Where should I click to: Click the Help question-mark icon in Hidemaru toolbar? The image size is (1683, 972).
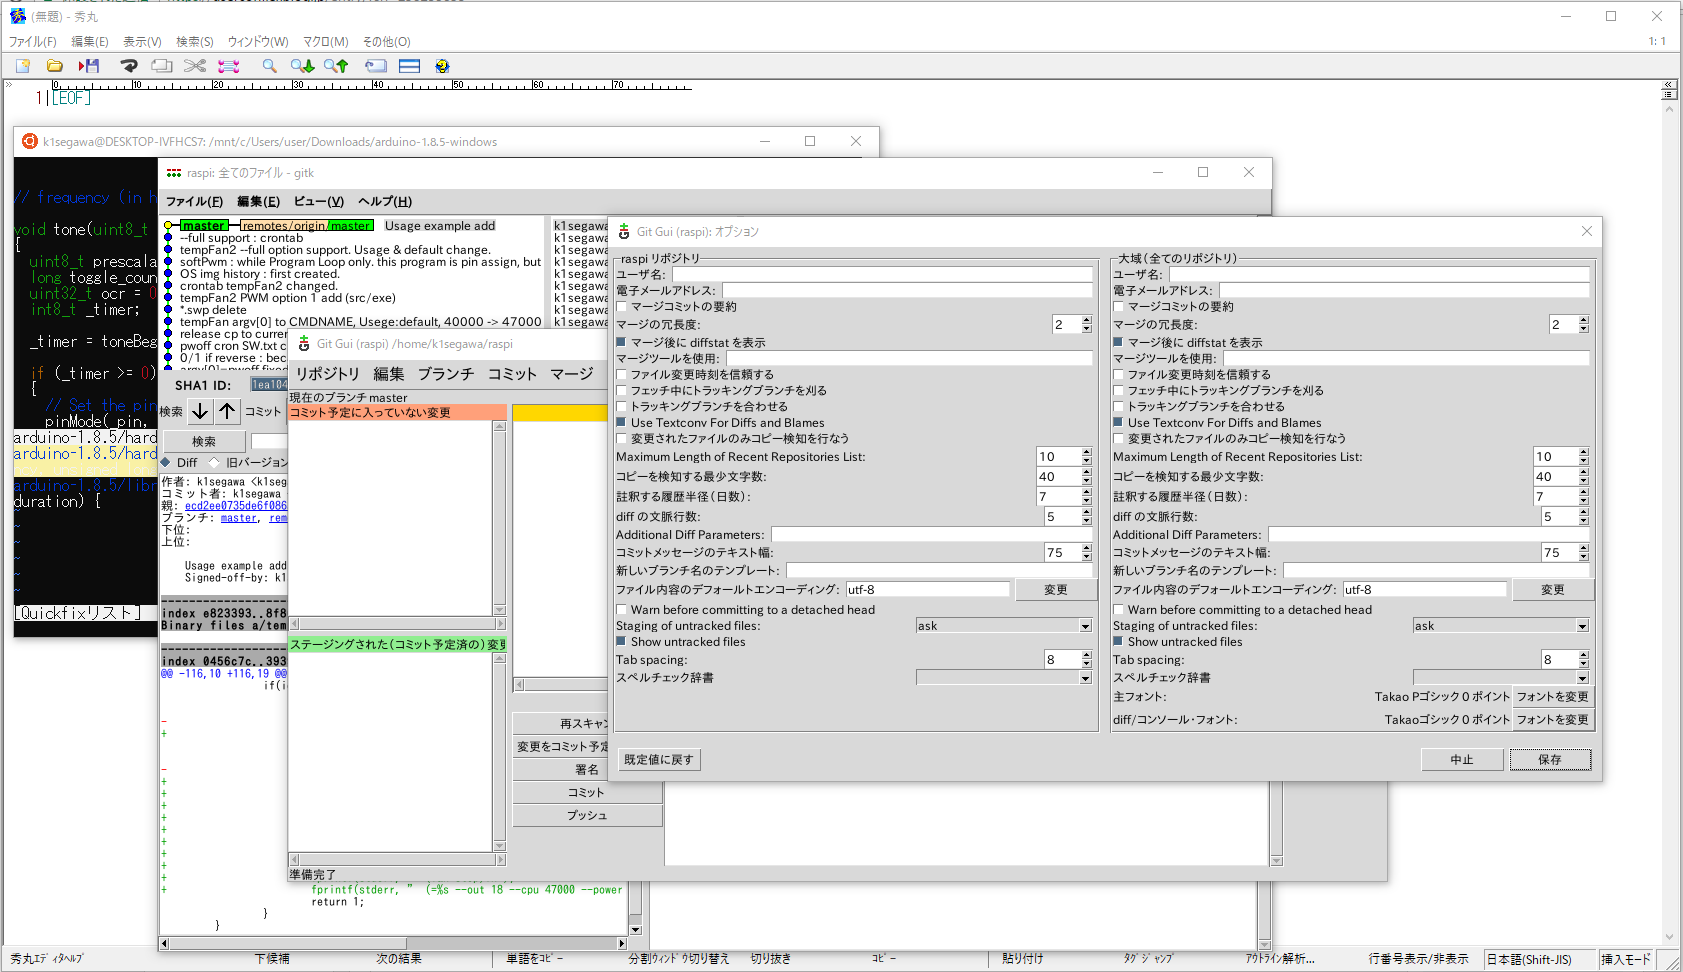click(442, 66)
